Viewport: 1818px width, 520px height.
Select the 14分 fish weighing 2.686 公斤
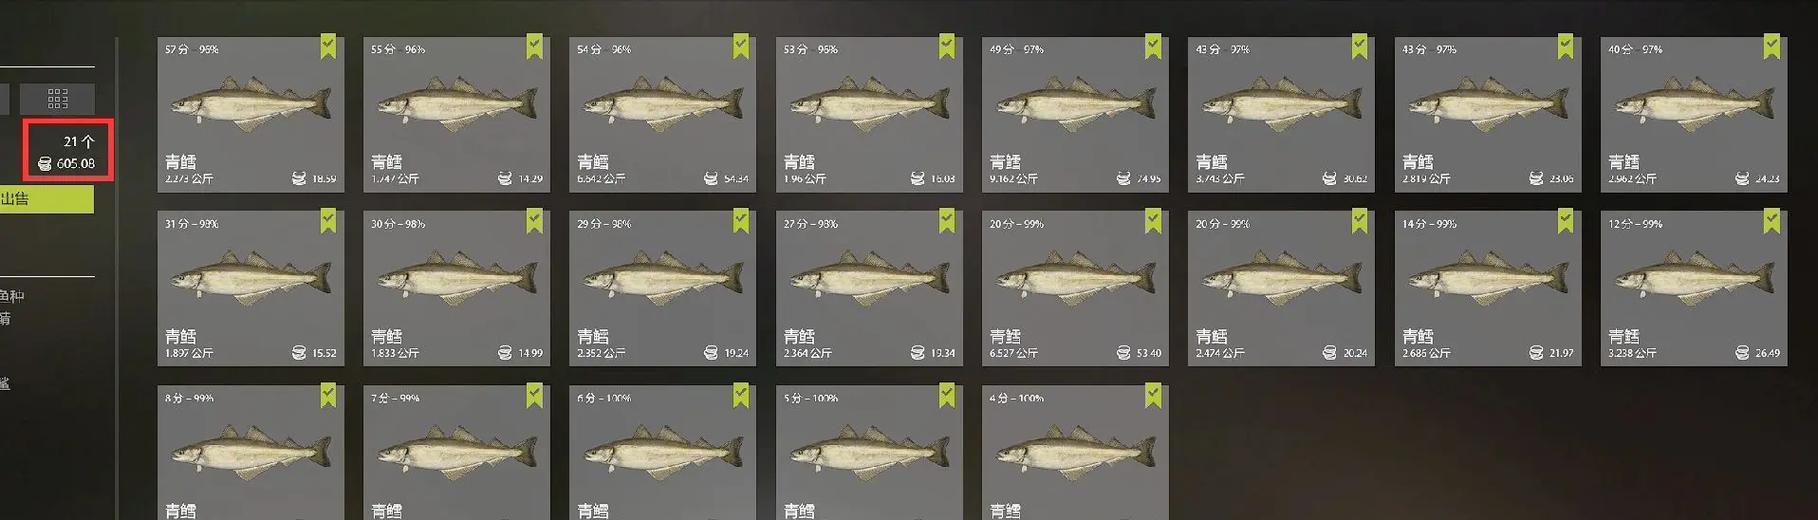[x=1488, y=288]
